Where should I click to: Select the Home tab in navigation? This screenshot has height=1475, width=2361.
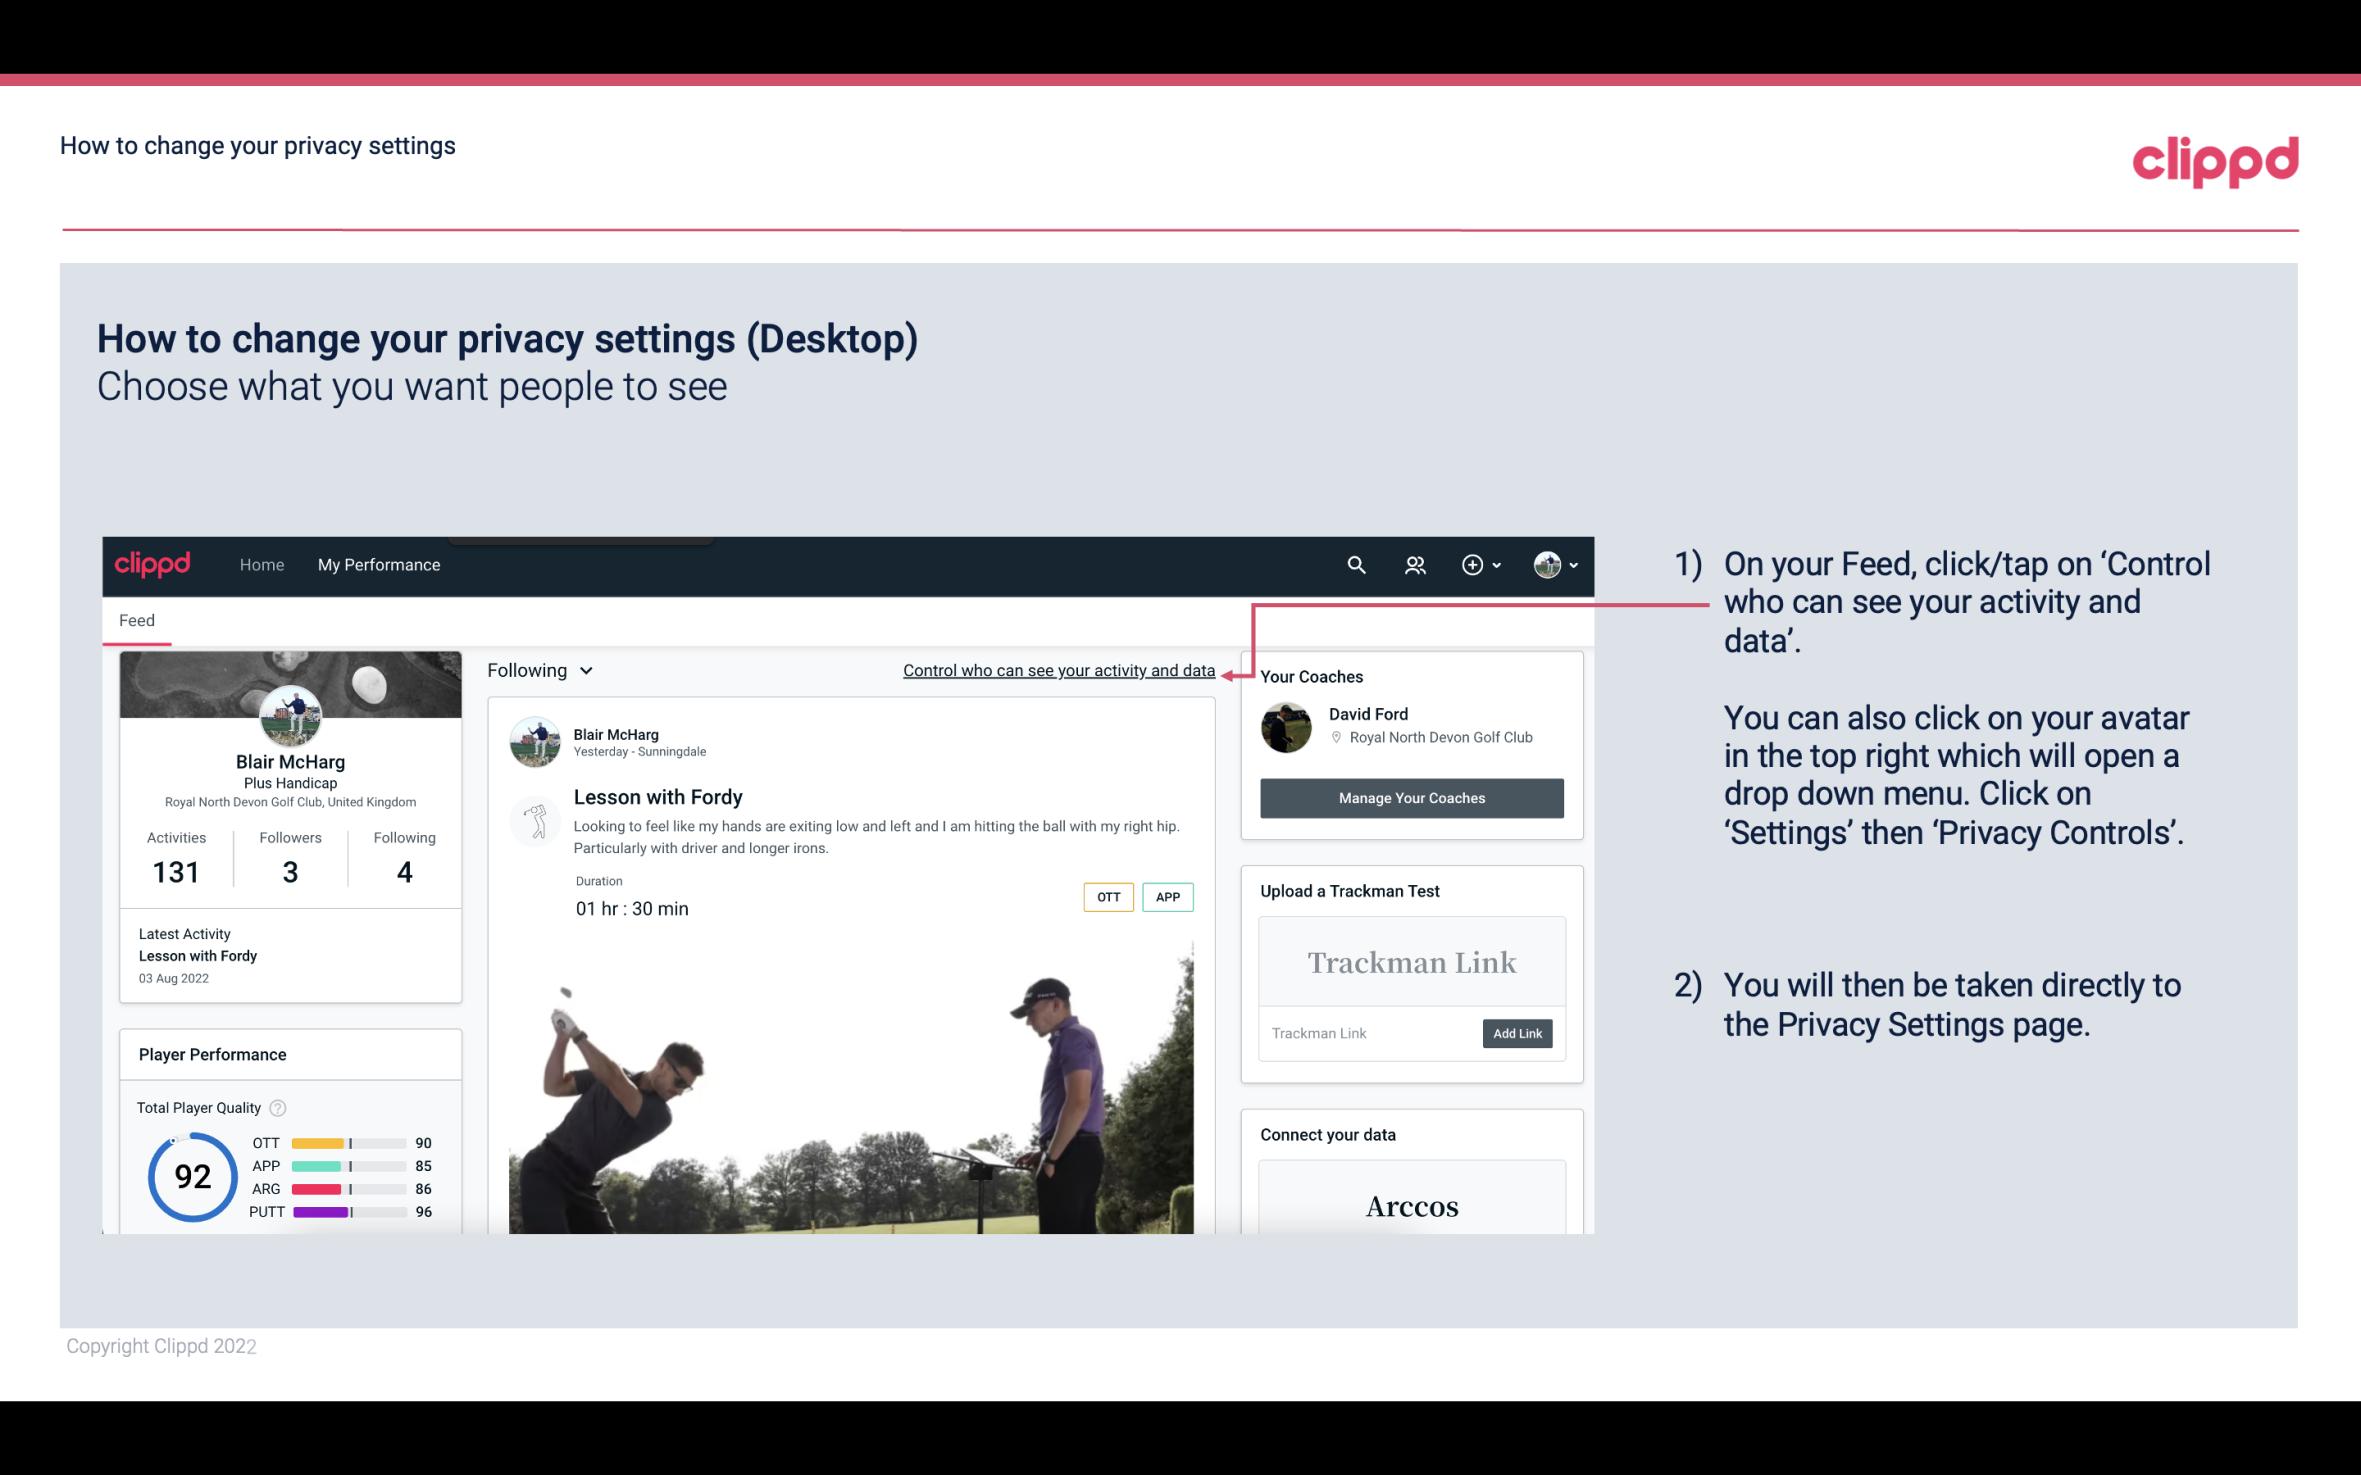point(260,564)
